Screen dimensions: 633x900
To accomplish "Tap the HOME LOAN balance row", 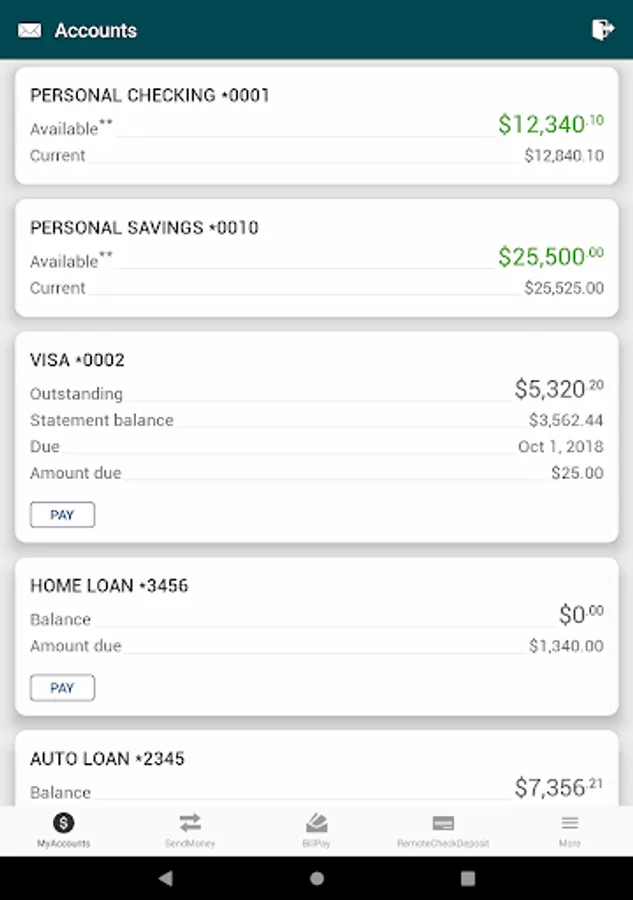I will pyautogui.click(x=316, y=619).
